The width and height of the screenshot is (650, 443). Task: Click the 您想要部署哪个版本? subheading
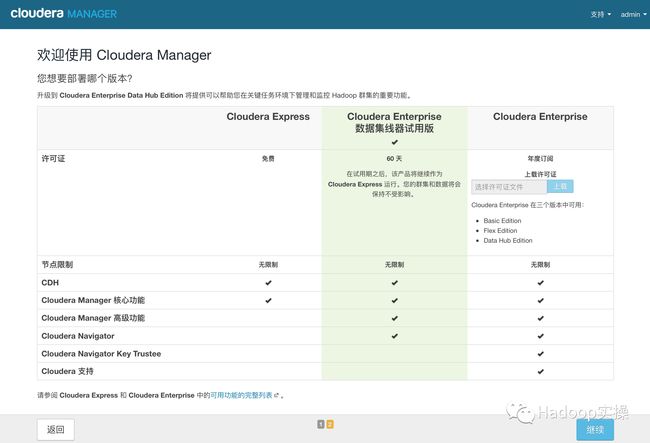[85, 78]
